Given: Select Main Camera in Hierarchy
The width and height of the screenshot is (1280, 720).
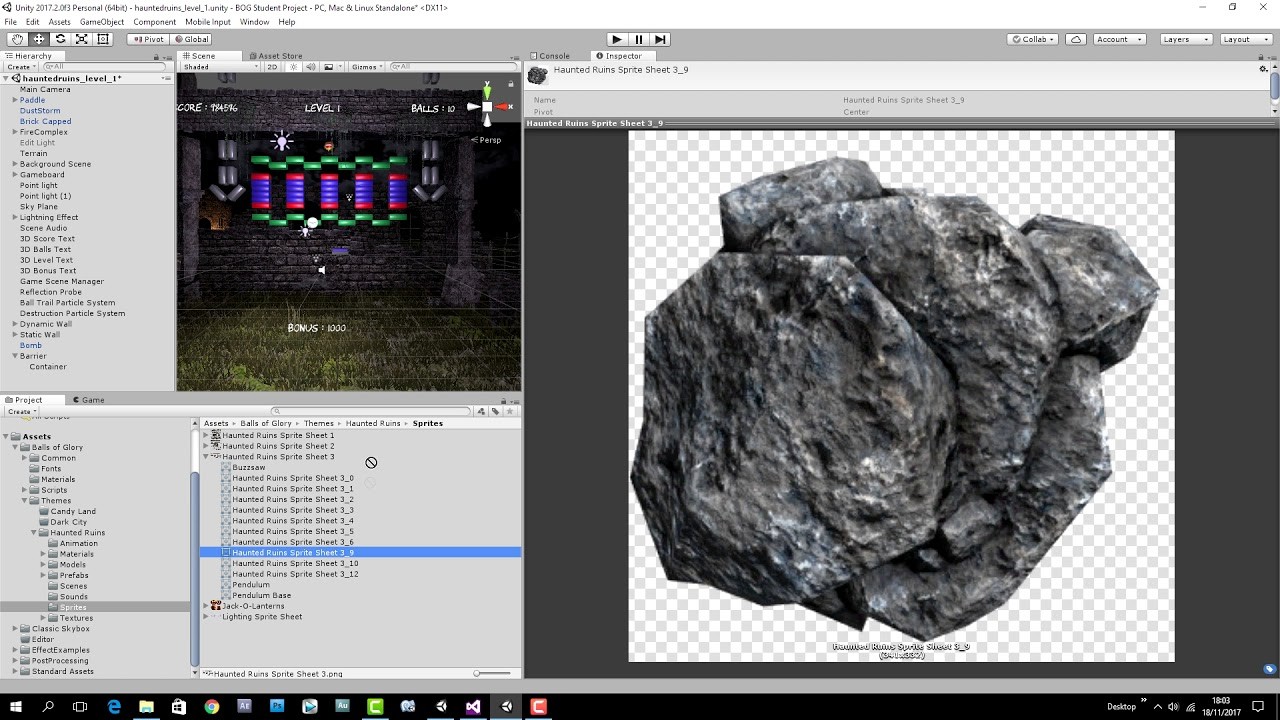Looking at the screenshot, I should (45, 89).
